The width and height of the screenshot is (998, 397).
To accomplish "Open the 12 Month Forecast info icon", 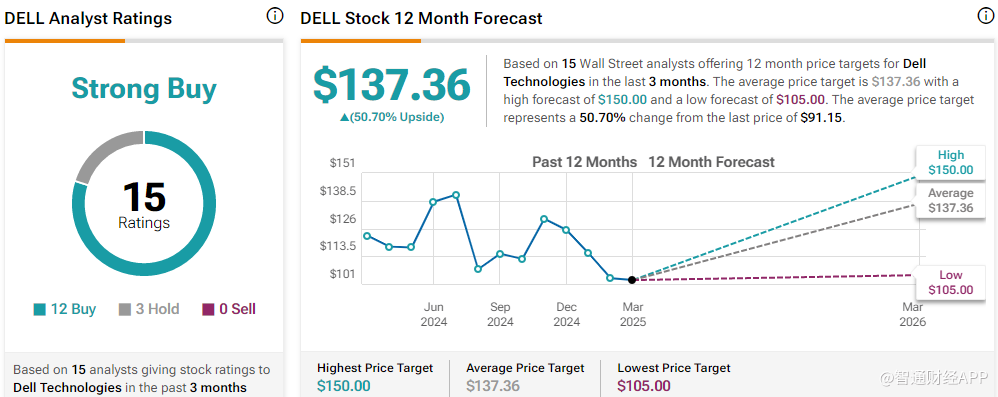I will tap(985, 17).
